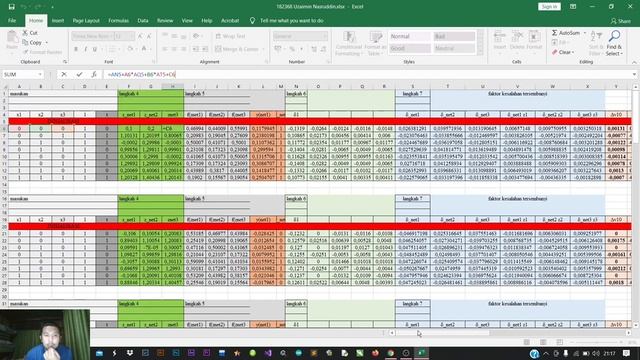Click the Cut command

click(x=30, y=33)
